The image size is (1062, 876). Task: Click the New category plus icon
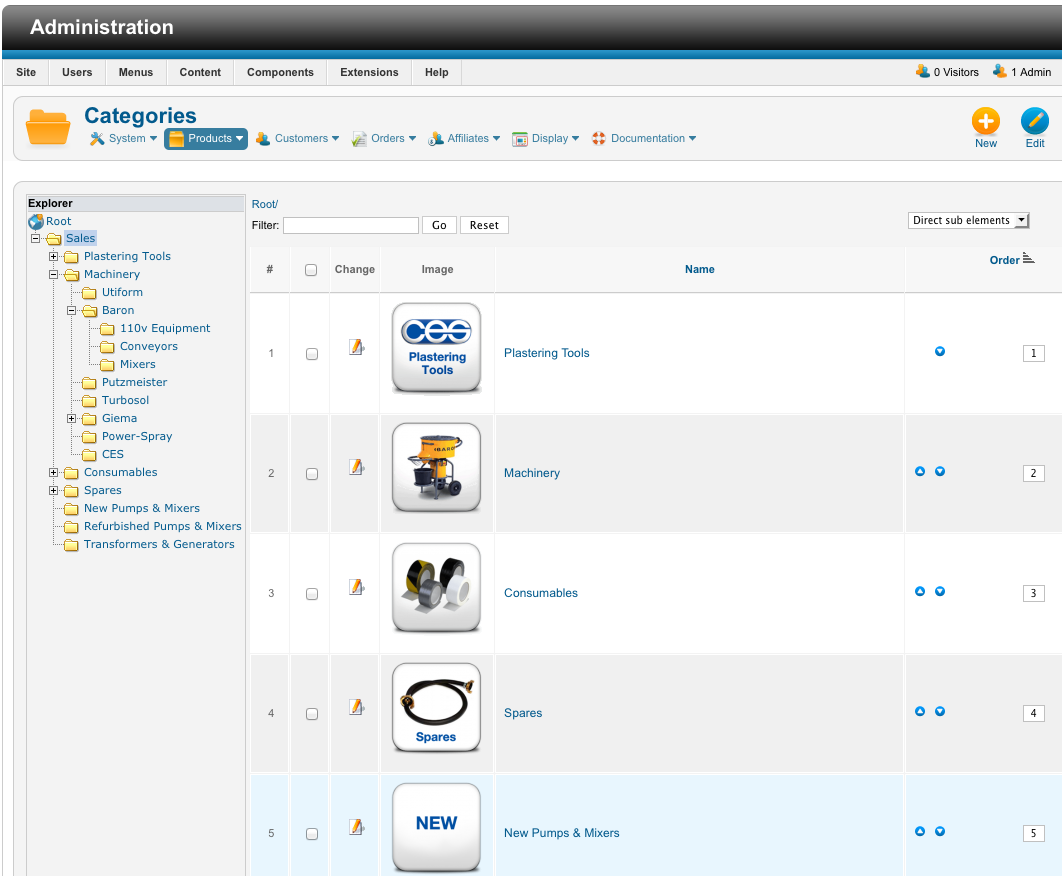pos(985,121)
